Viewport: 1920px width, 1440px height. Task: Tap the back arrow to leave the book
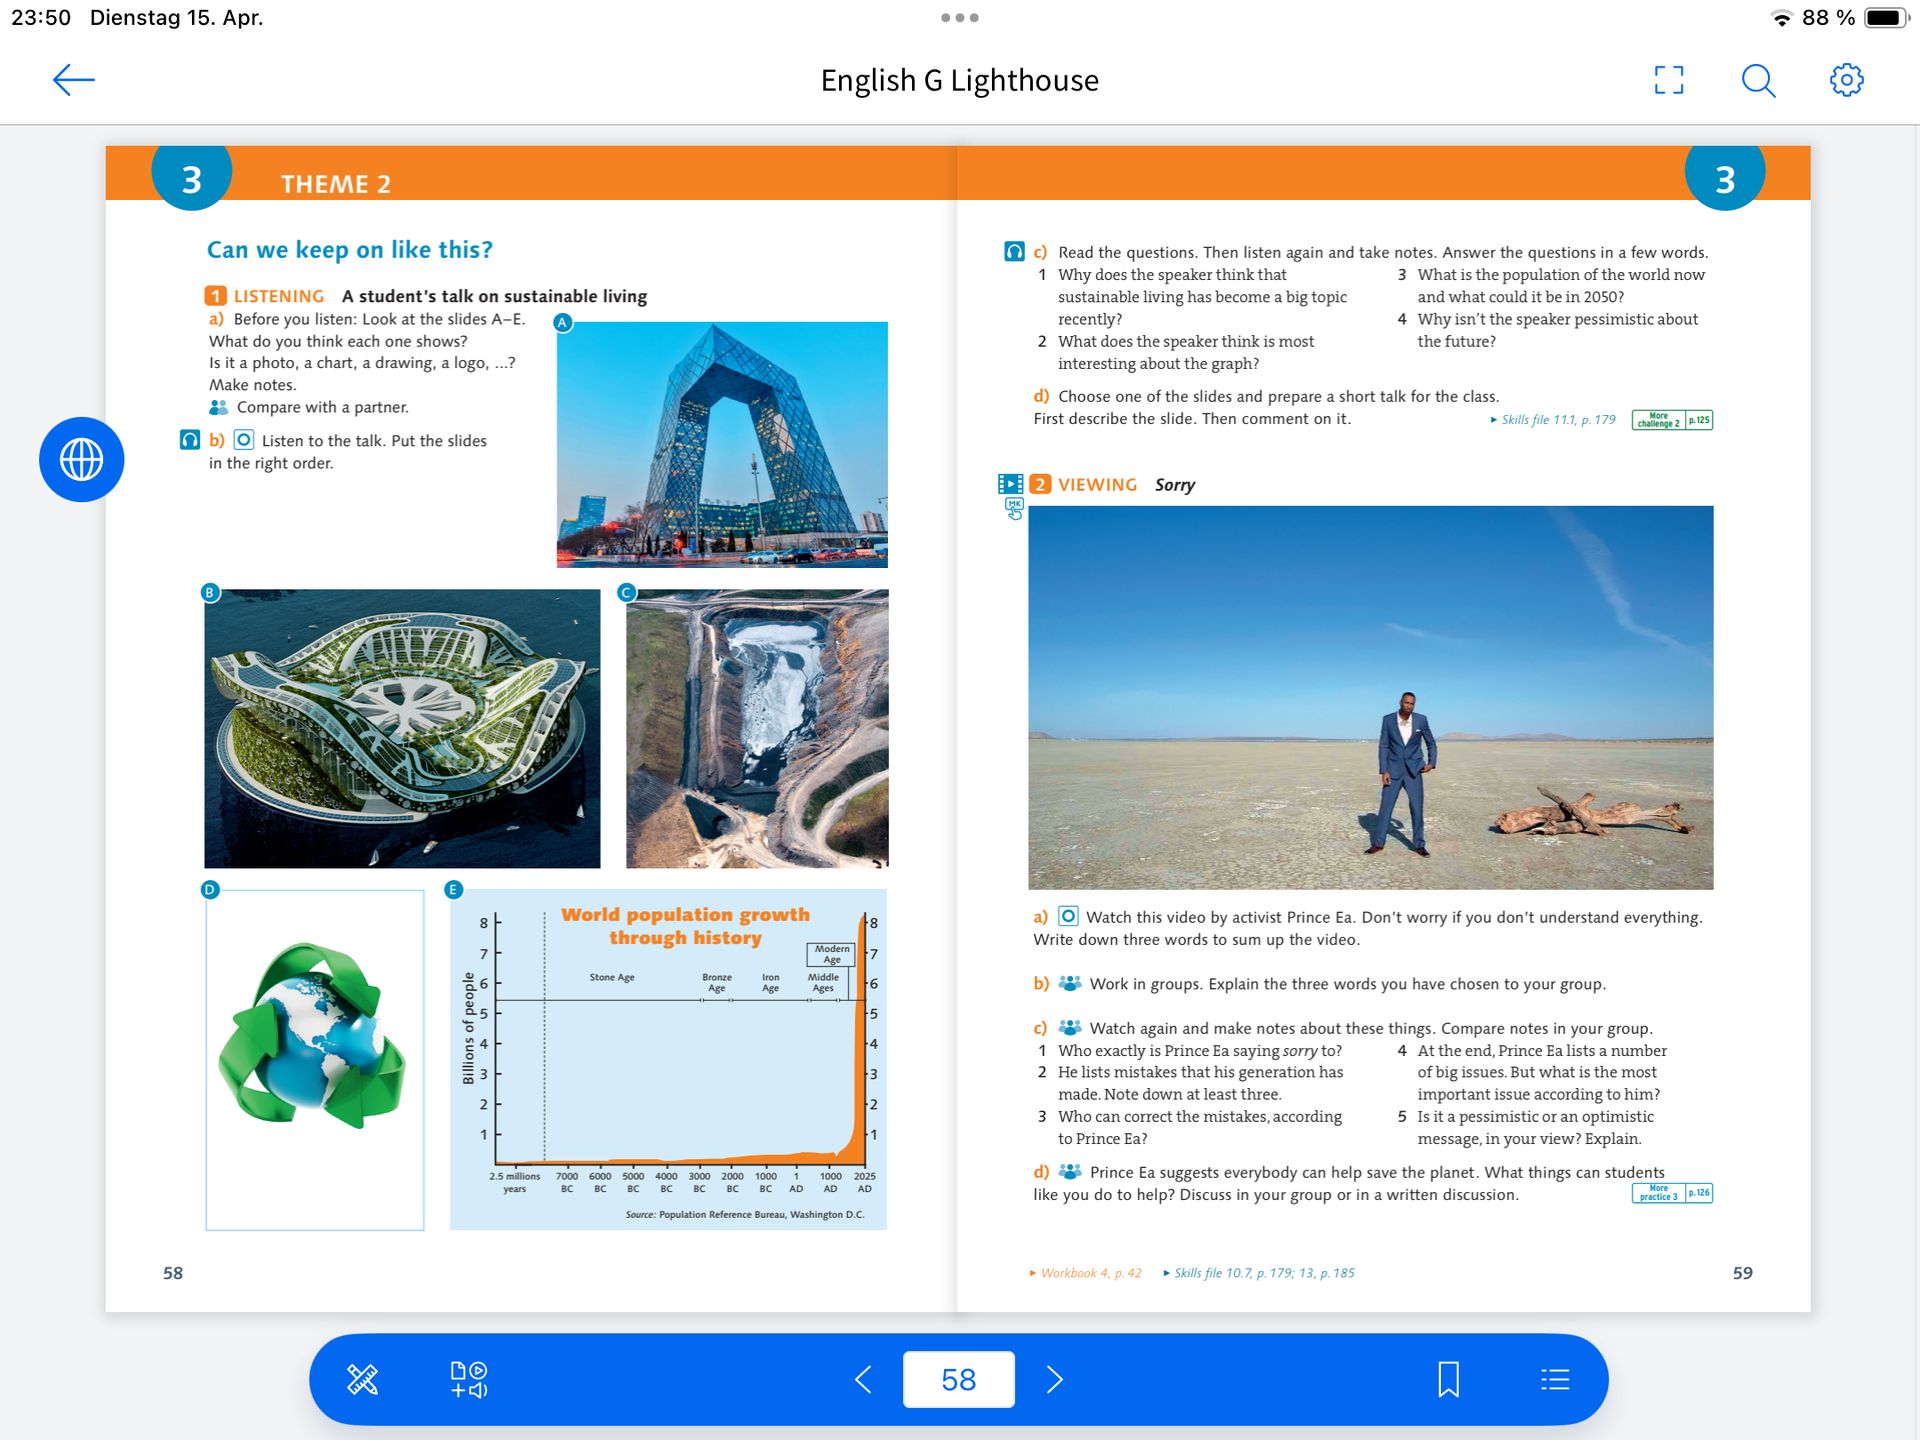[x=73, y=80]
